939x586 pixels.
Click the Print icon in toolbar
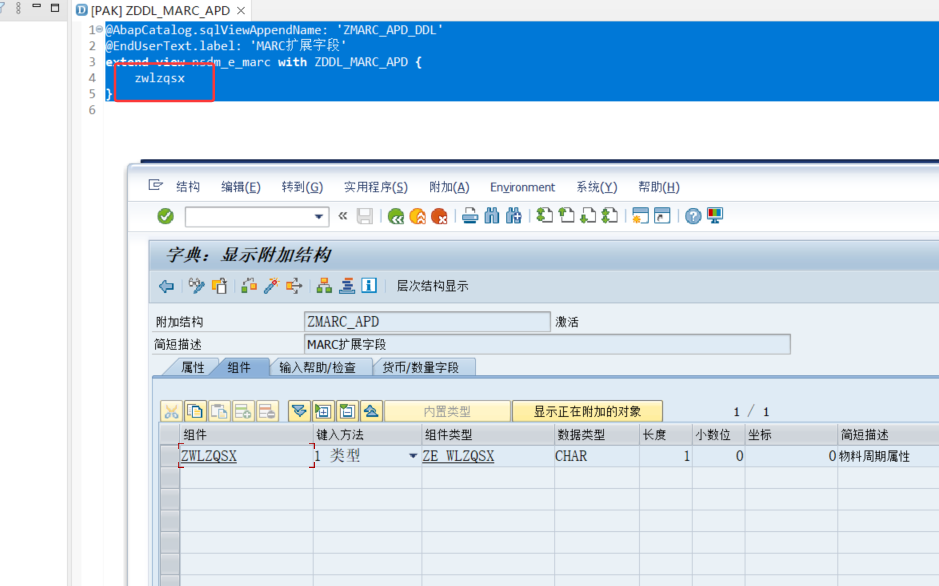pos(470,216)
